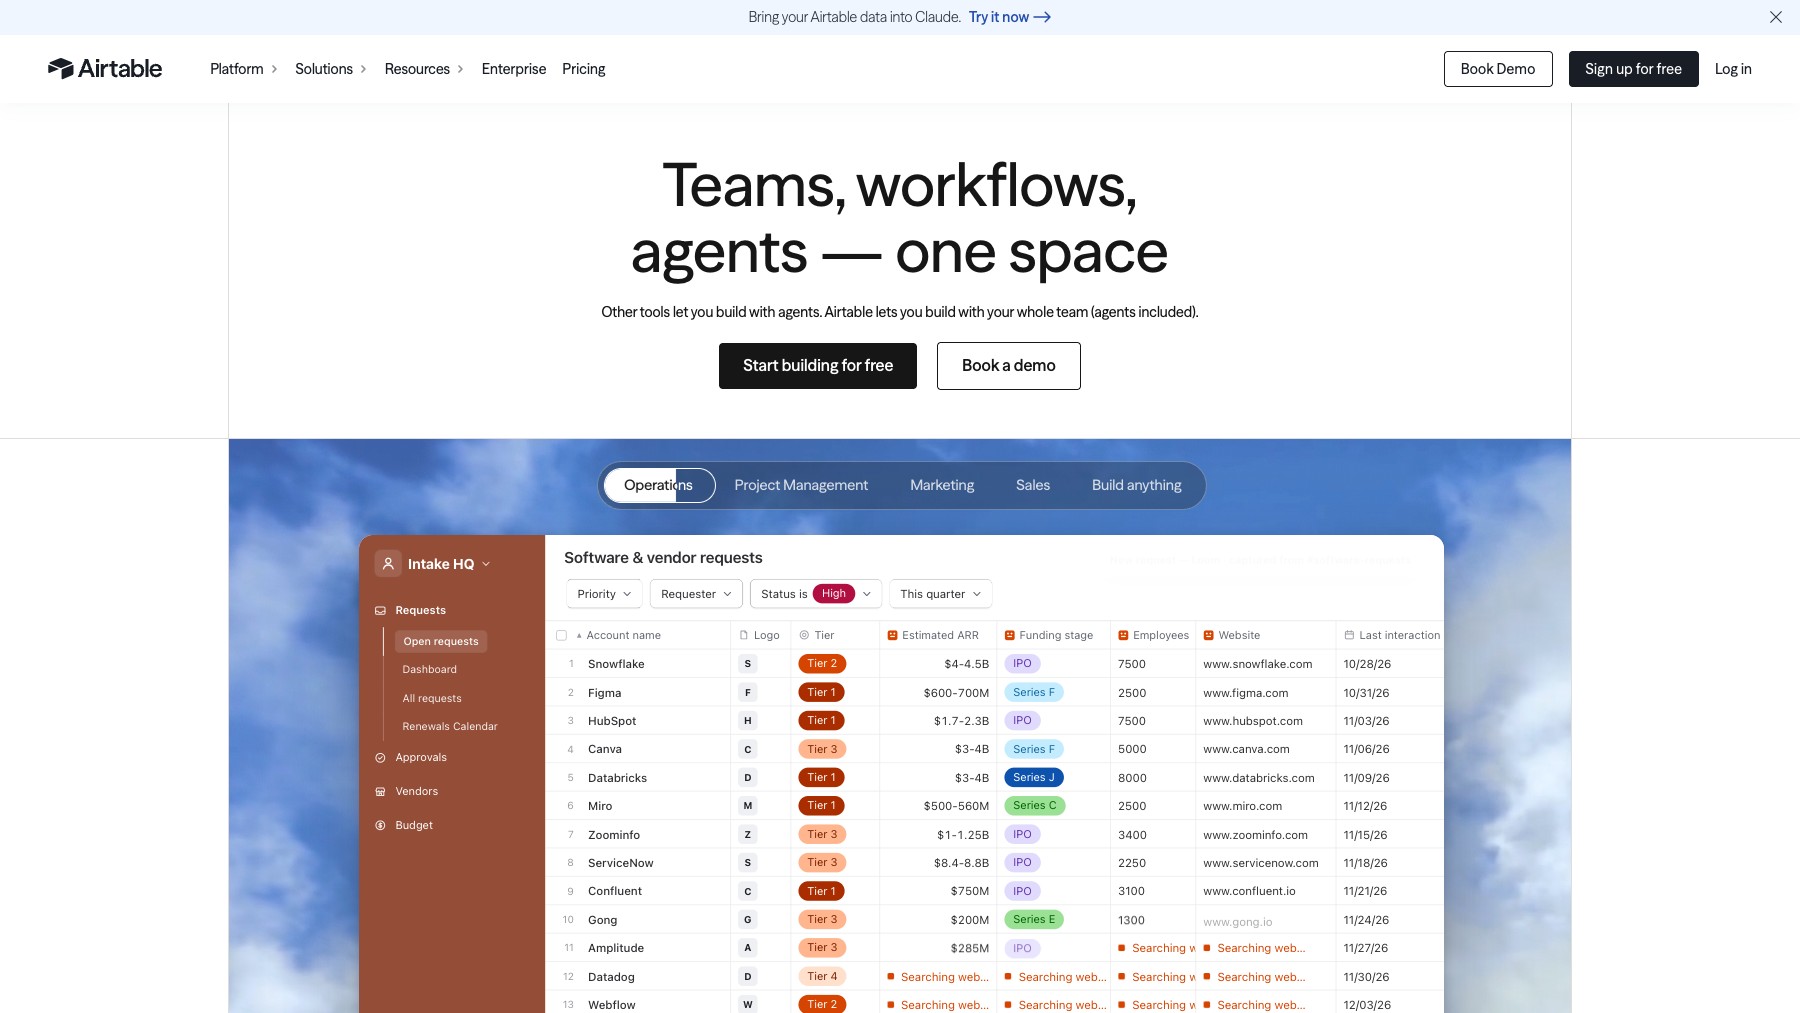The image size is (1800, 1013).
Task: Select Dashboard in sidebar
Action: (430, 670)
